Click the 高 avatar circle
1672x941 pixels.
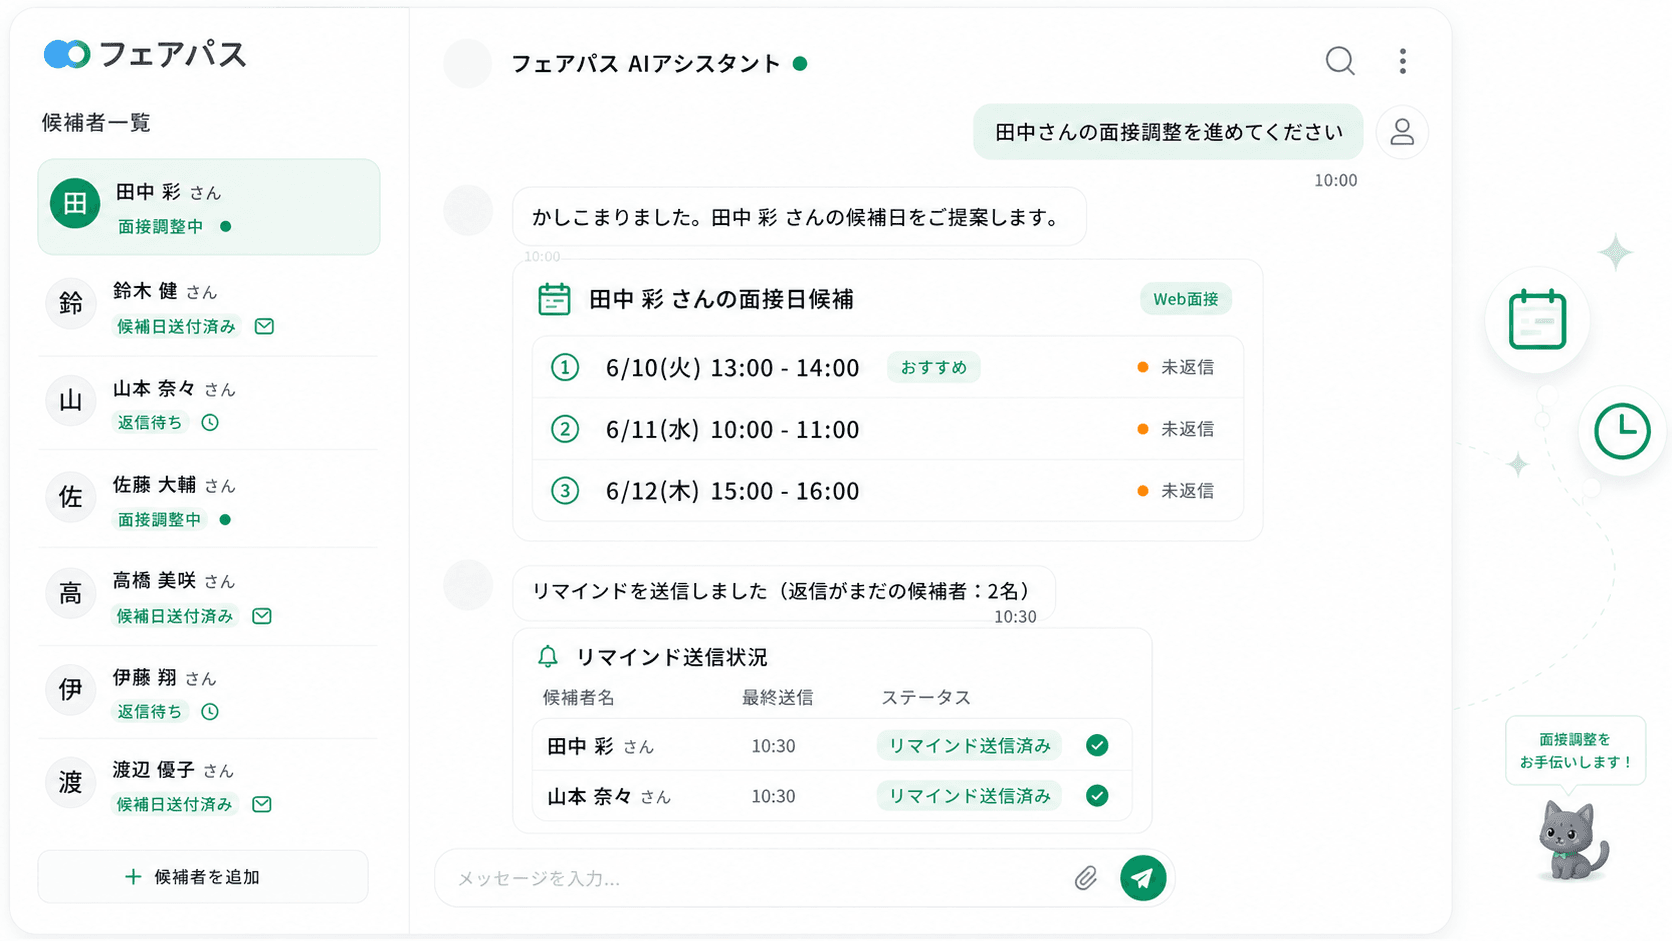(x=71, y=593)
